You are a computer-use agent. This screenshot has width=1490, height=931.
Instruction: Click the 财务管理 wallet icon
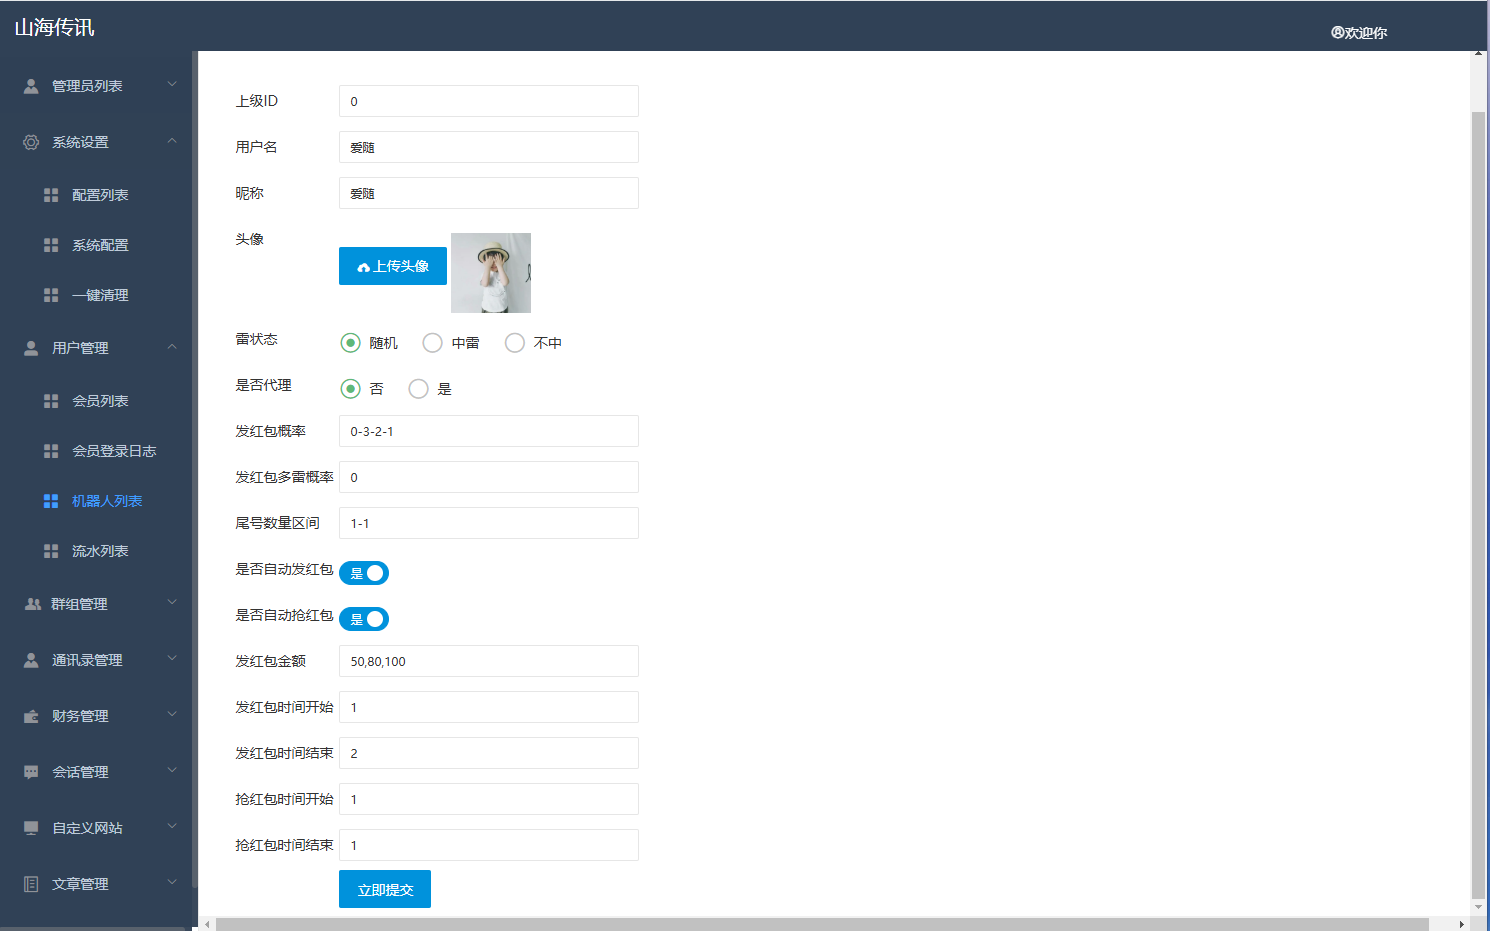(x=31, y=716)
